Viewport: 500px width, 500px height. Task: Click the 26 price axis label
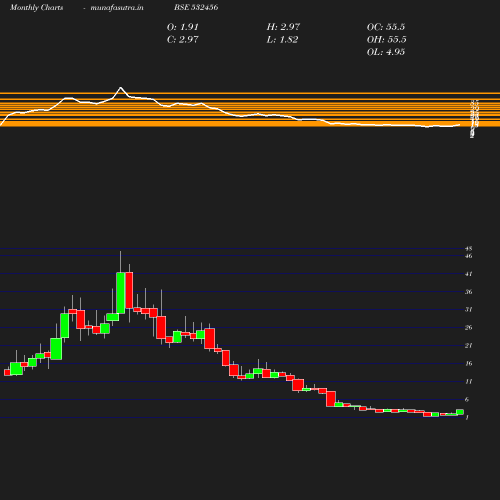(469, 328)
